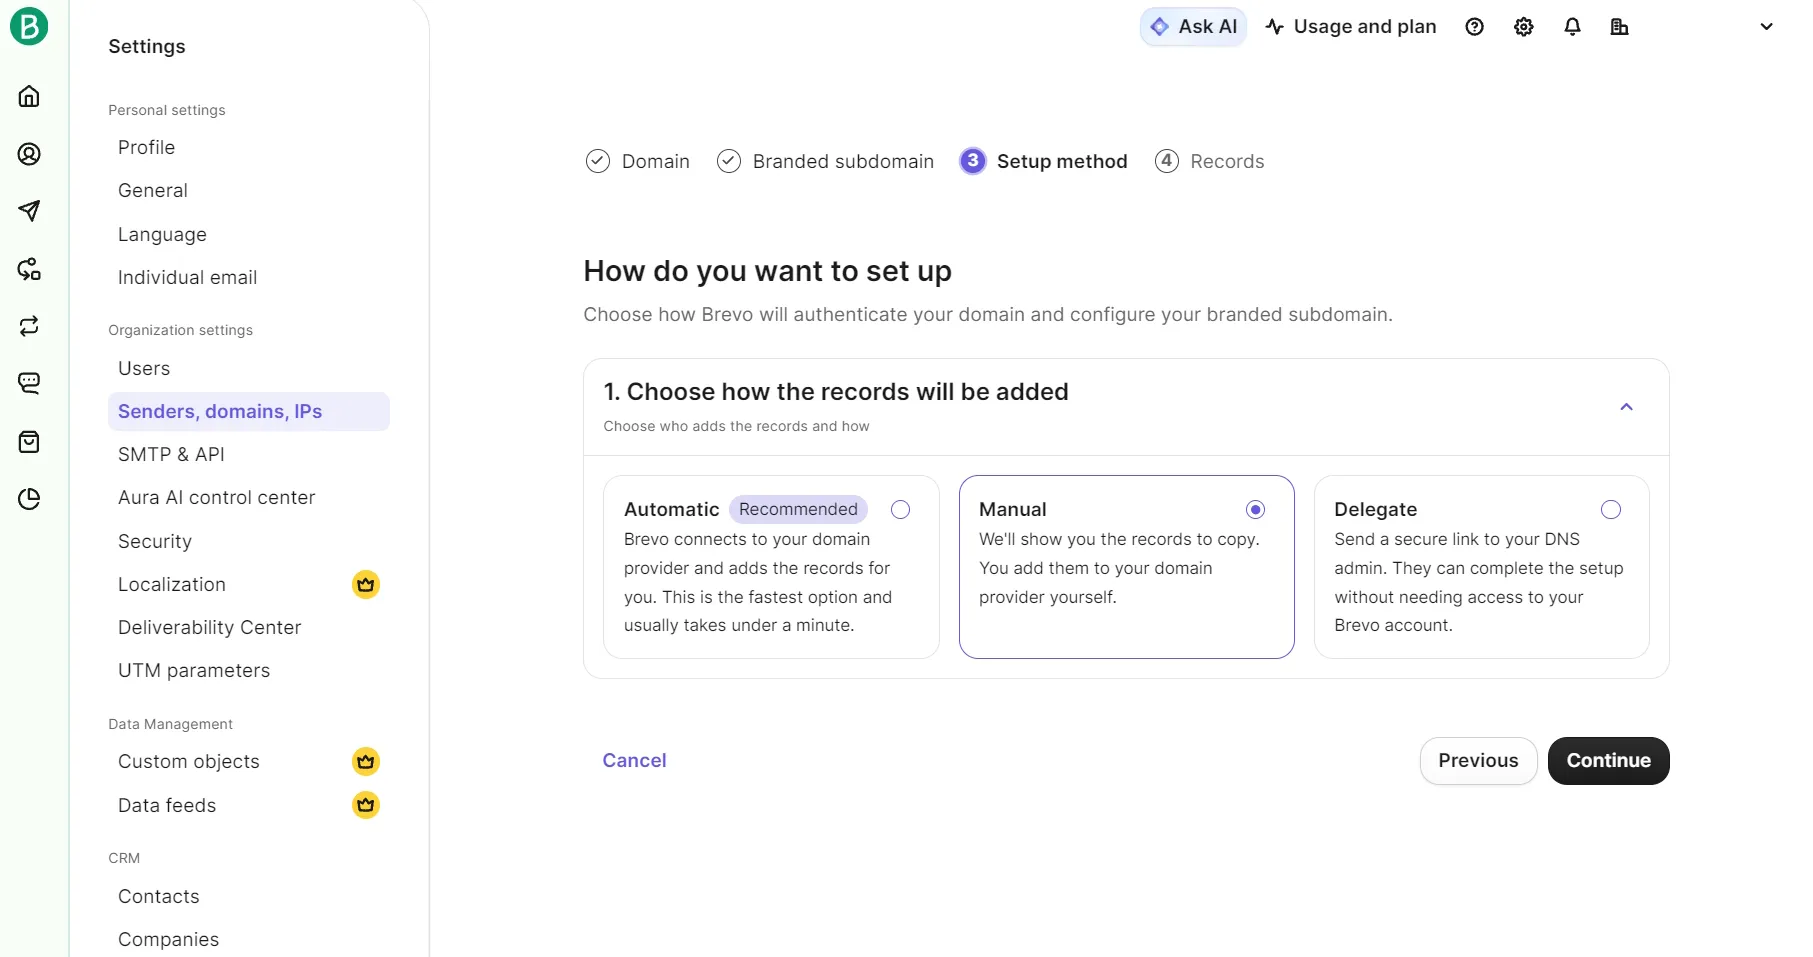Jump to the Records step

coord(1209,161)
